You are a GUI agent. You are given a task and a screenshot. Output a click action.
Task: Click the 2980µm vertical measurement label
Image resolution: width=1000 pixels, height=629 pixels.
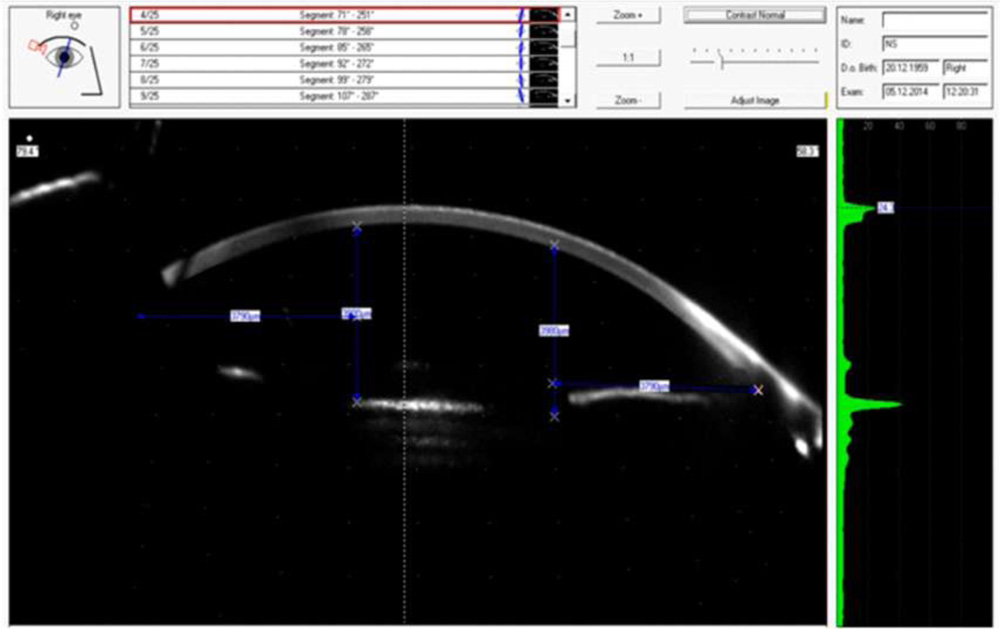tap(554, 330)
